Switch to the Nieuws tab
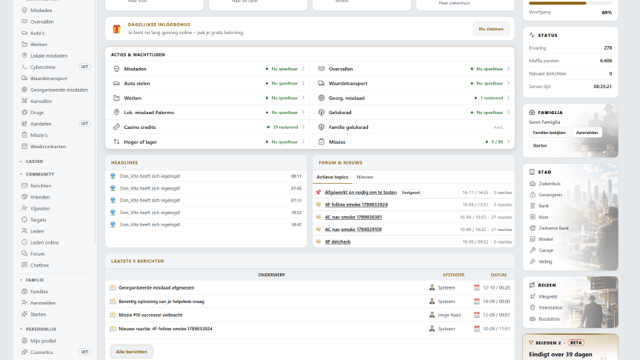640x360 pixels. click(364, 177)
